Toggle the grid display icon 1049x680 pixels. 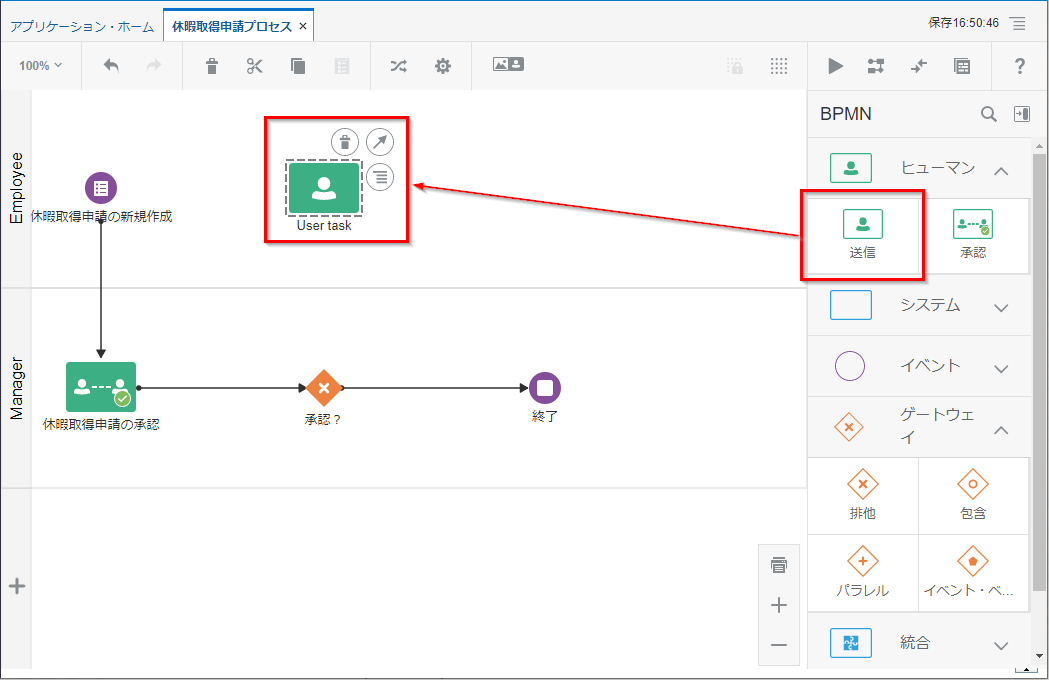point(779,66)
